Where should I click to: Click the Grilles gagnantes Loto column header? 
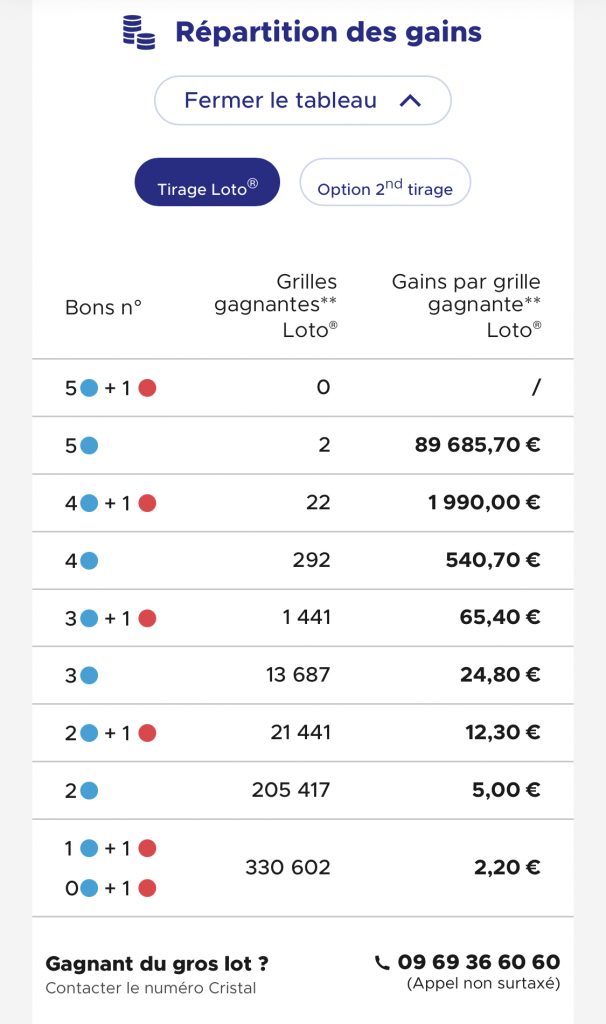coord(276,306)
